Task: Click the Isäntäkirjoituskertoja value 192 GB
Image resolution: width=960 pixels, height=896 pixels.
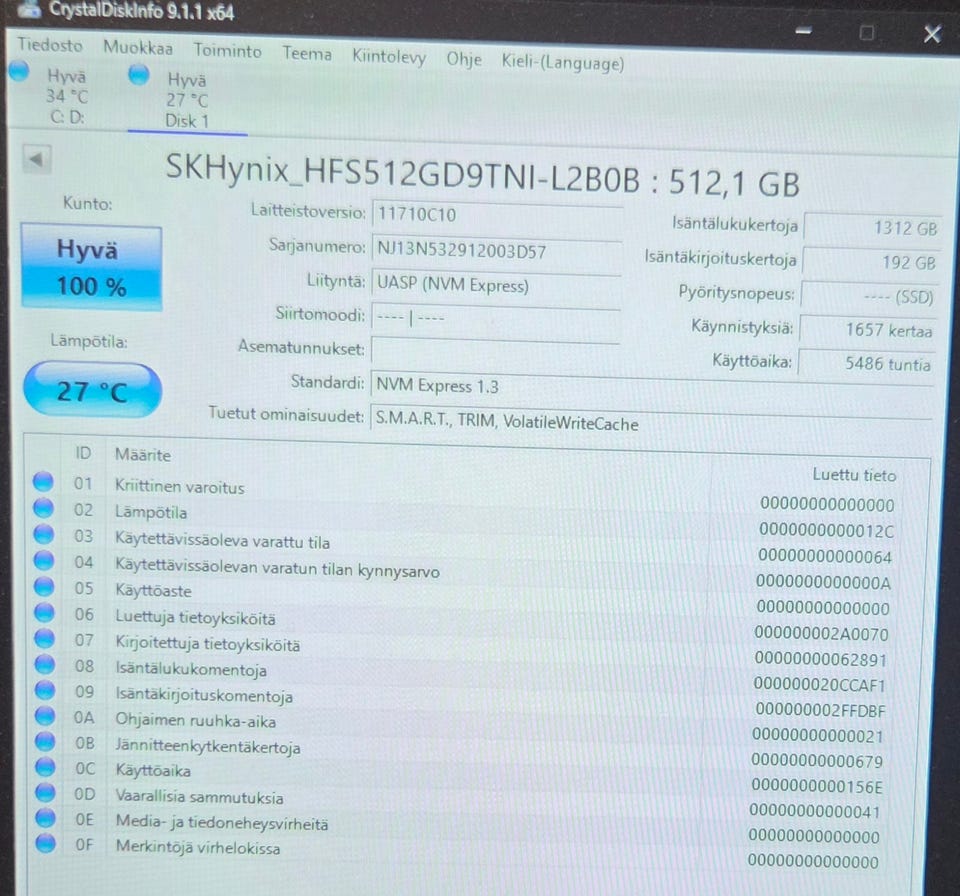Action: coord(871,263)
